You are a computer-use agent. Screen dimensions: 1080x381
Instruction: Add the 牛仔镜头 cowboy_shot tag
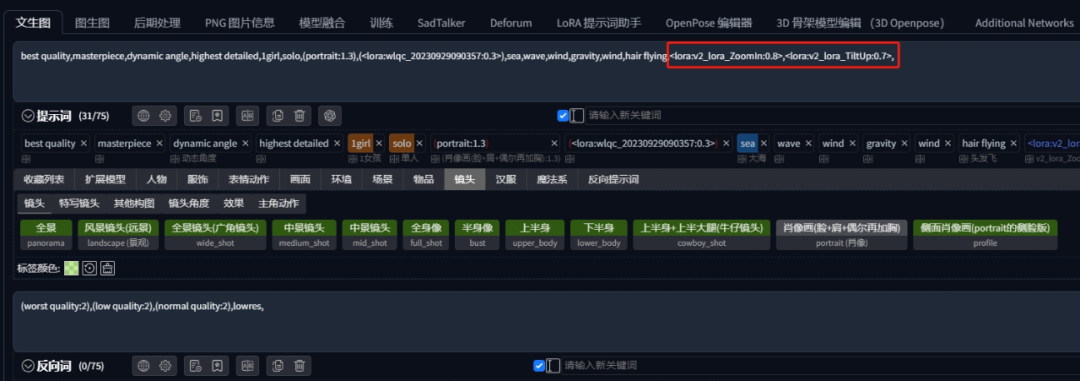pyautogui.click(x=702, y=234)
